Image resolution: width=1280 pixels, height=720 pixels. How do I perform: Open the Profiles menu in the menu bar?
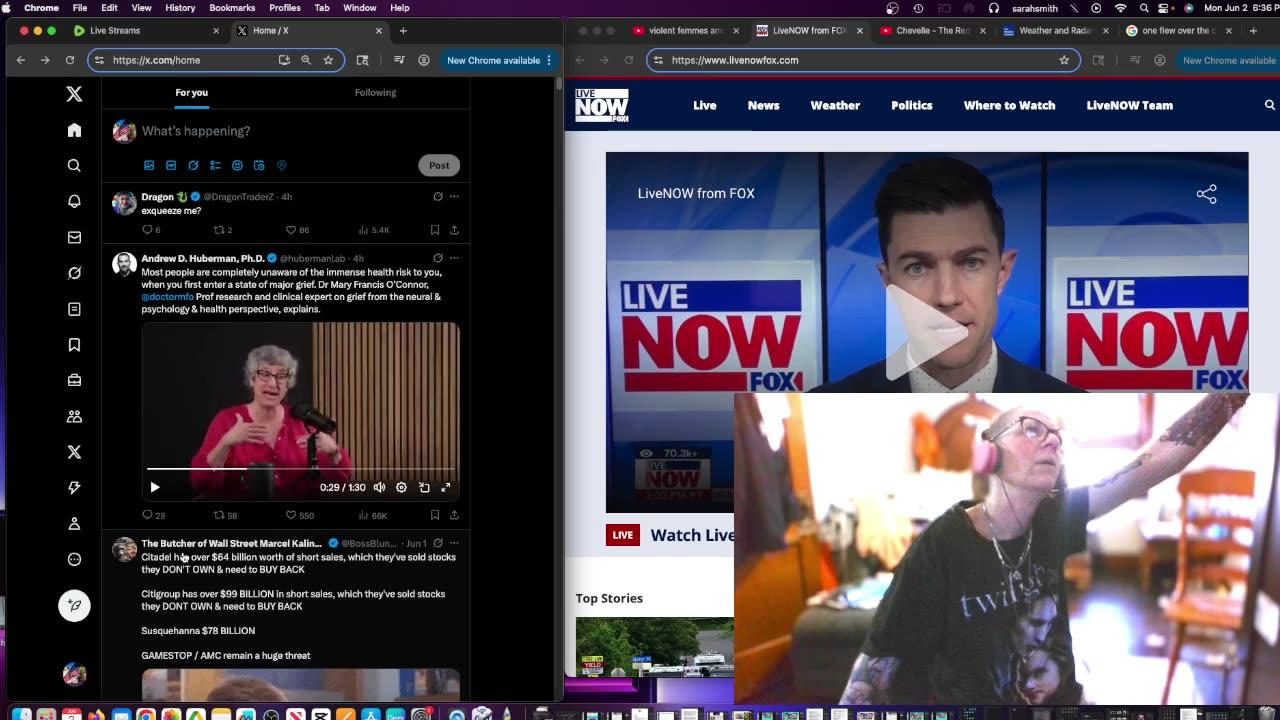coord(285,8)
